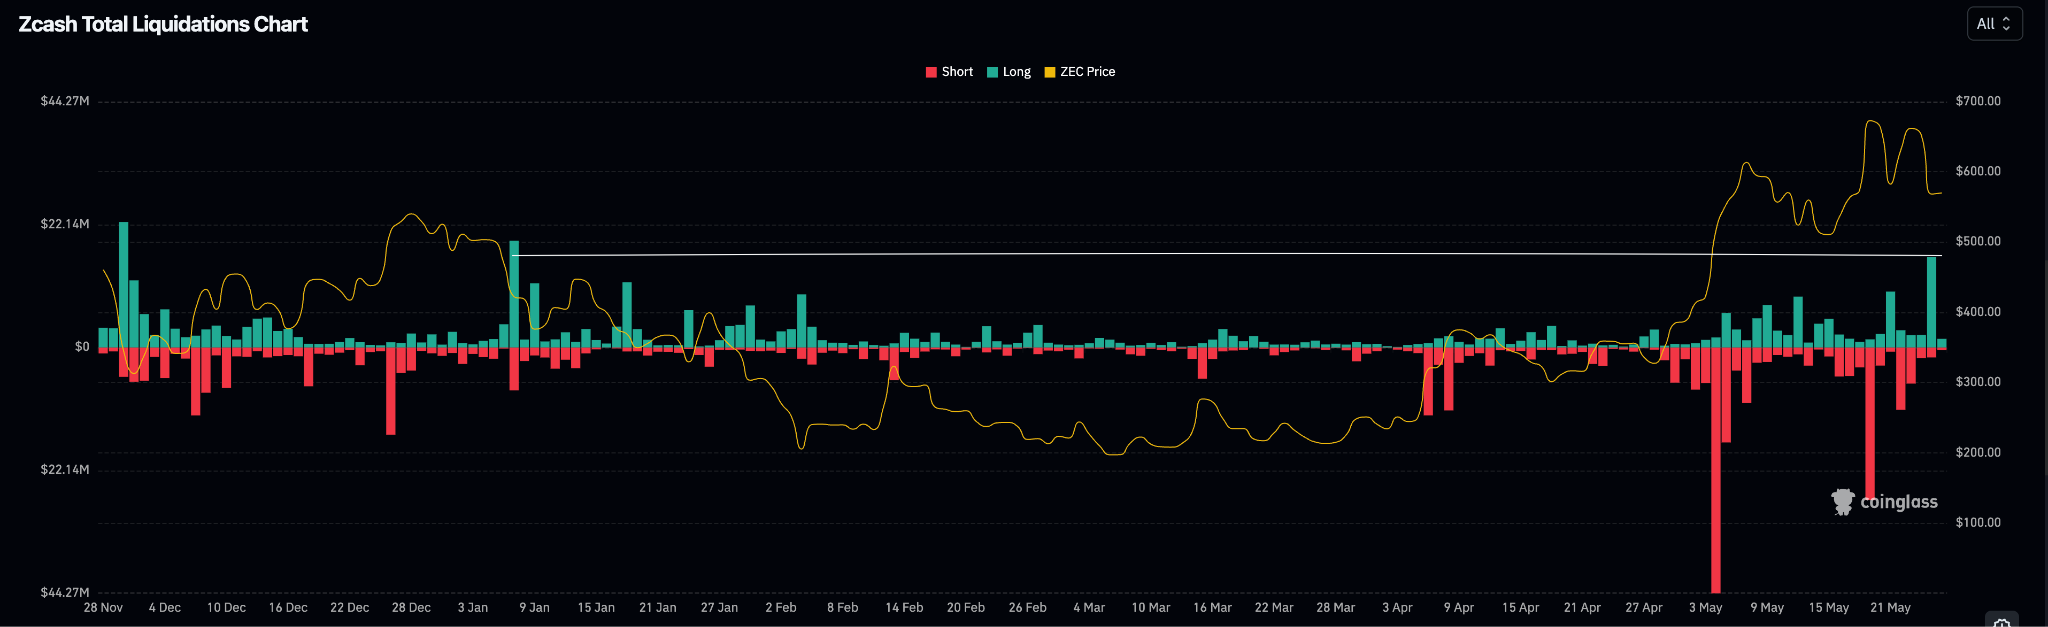Click the 15 Jan date label
The width and height of the screenshot is (2048, 627).
point(596,608)
